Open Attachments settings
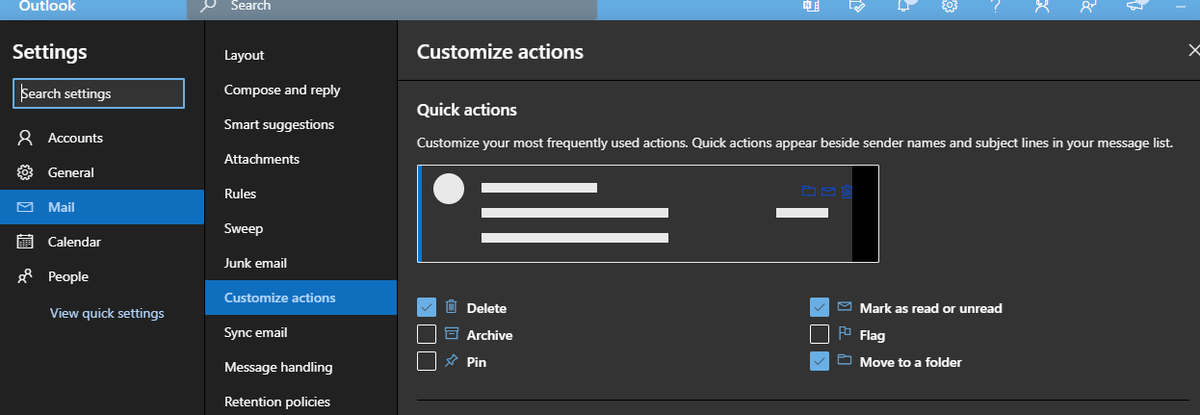 [301, 159]
